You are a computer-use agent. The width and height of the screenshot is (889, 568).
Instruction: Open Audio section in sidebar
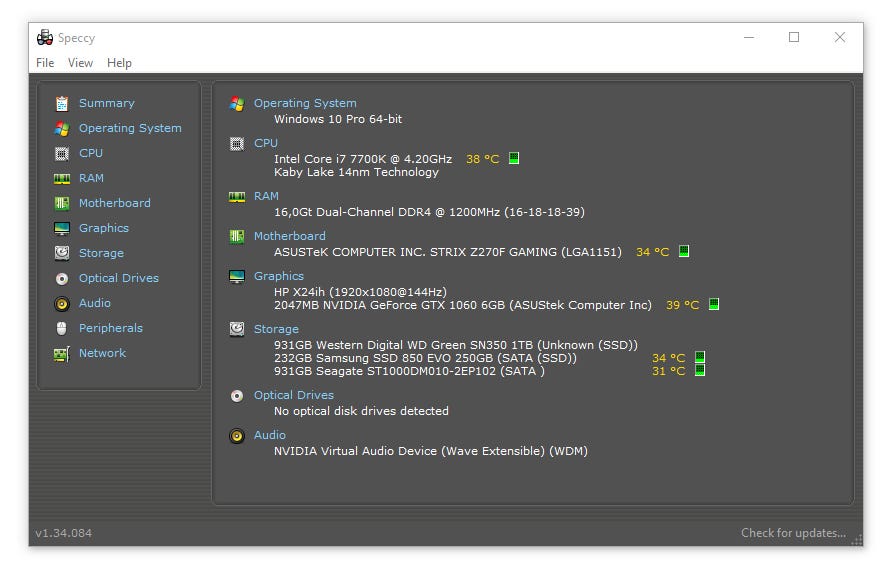(x=95, y=303)
